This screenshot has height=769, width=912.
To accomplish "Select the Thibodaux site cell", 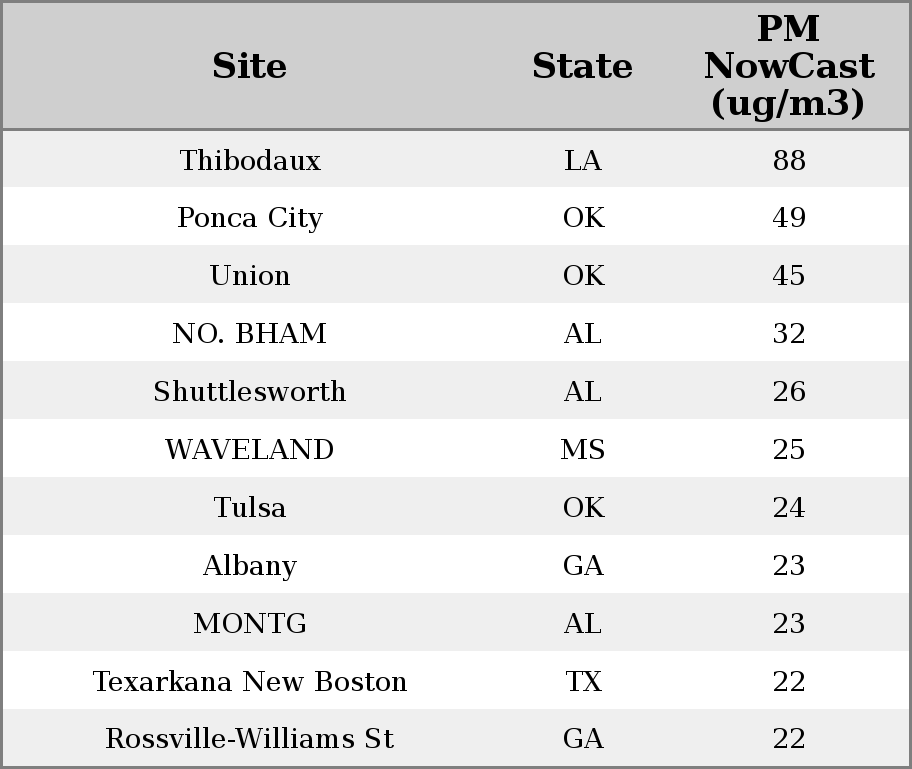I will pyautogui.click(x=250, y=161).
